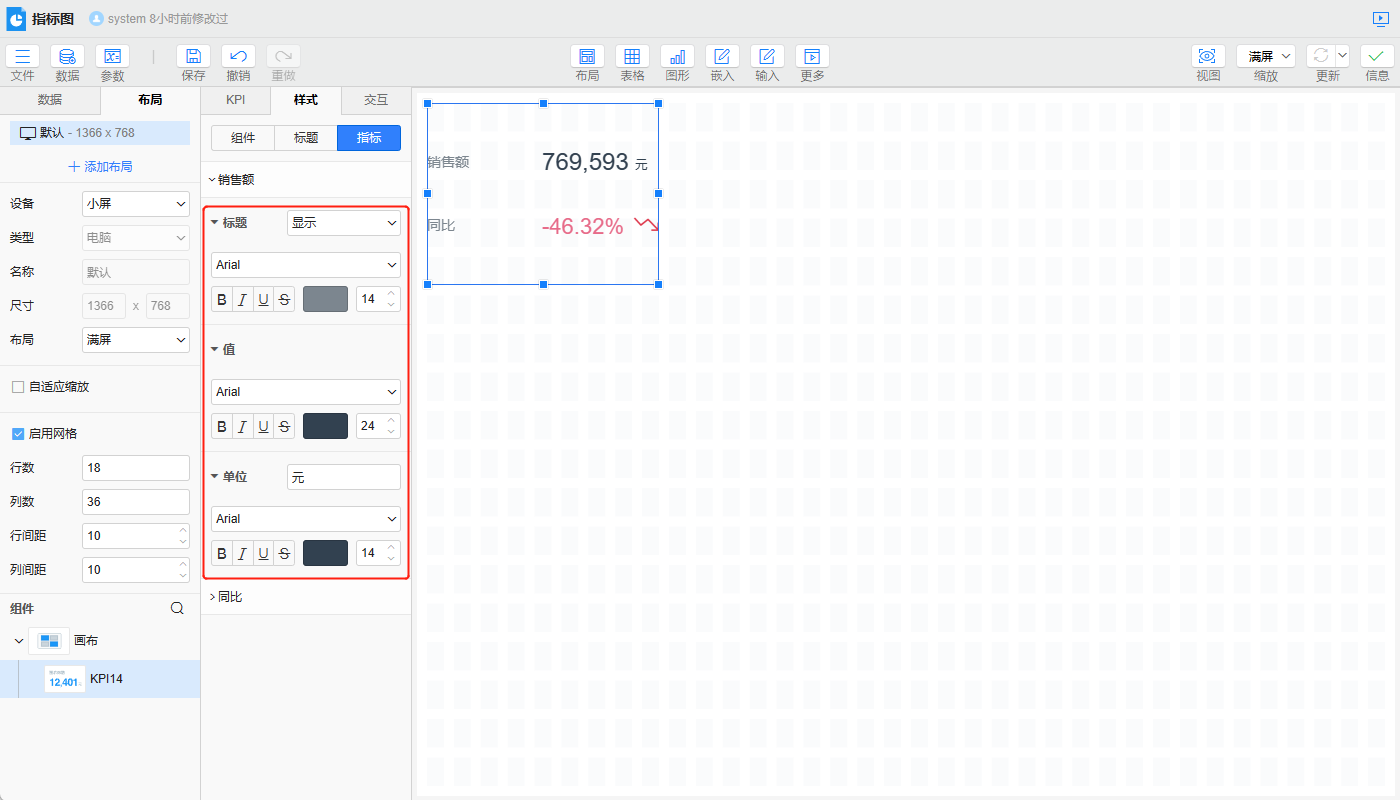Open the Chart (图形) insert icon
This screenshot has width=1400, height=800.
tap(677, 57)
